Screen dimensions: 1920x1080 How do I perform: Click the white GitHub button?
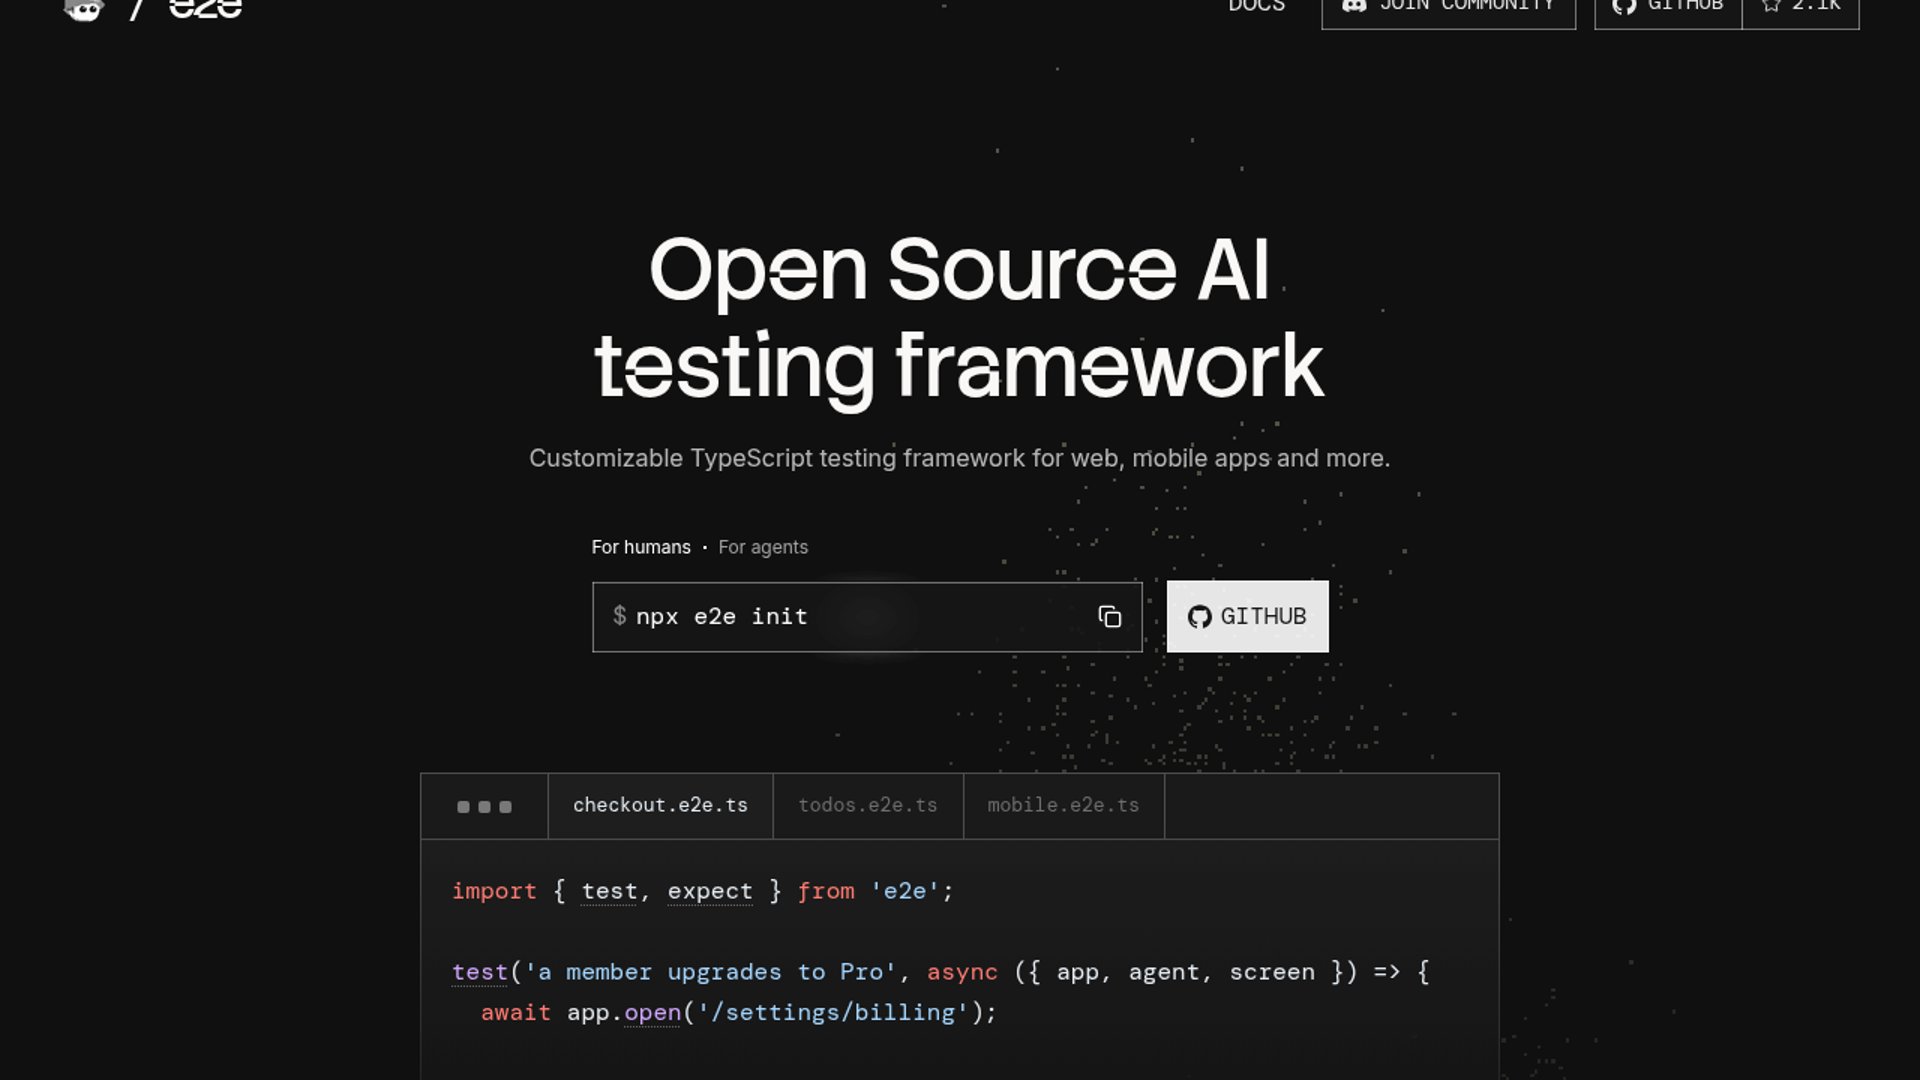[x=1248, y=617]
